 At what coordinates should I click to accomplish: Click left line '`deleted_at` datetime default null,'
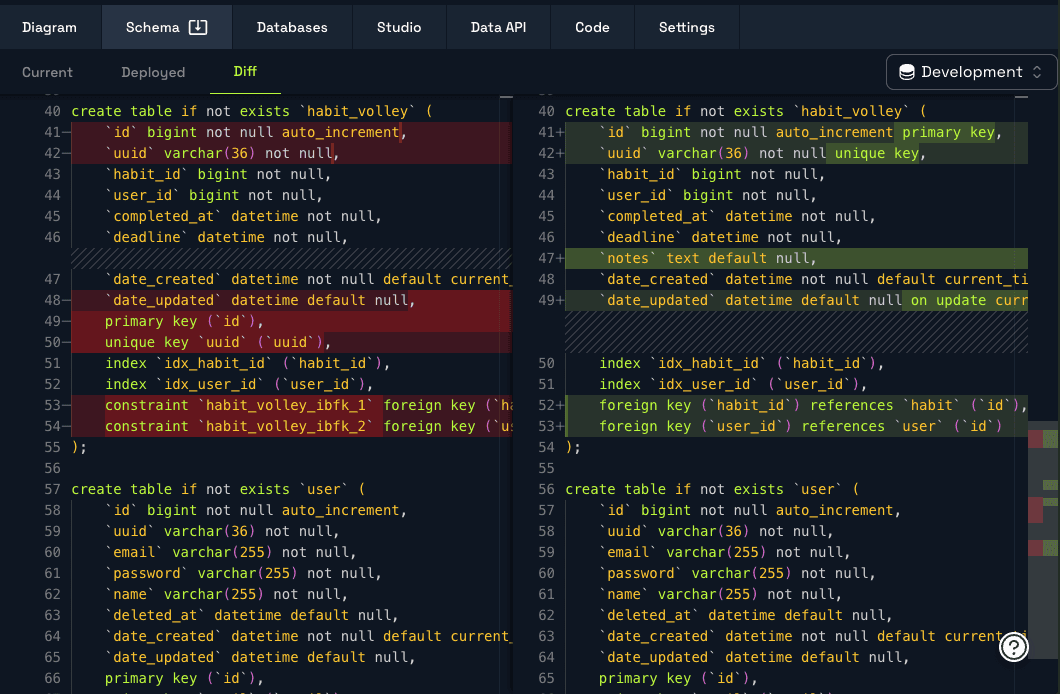point(251,615)
